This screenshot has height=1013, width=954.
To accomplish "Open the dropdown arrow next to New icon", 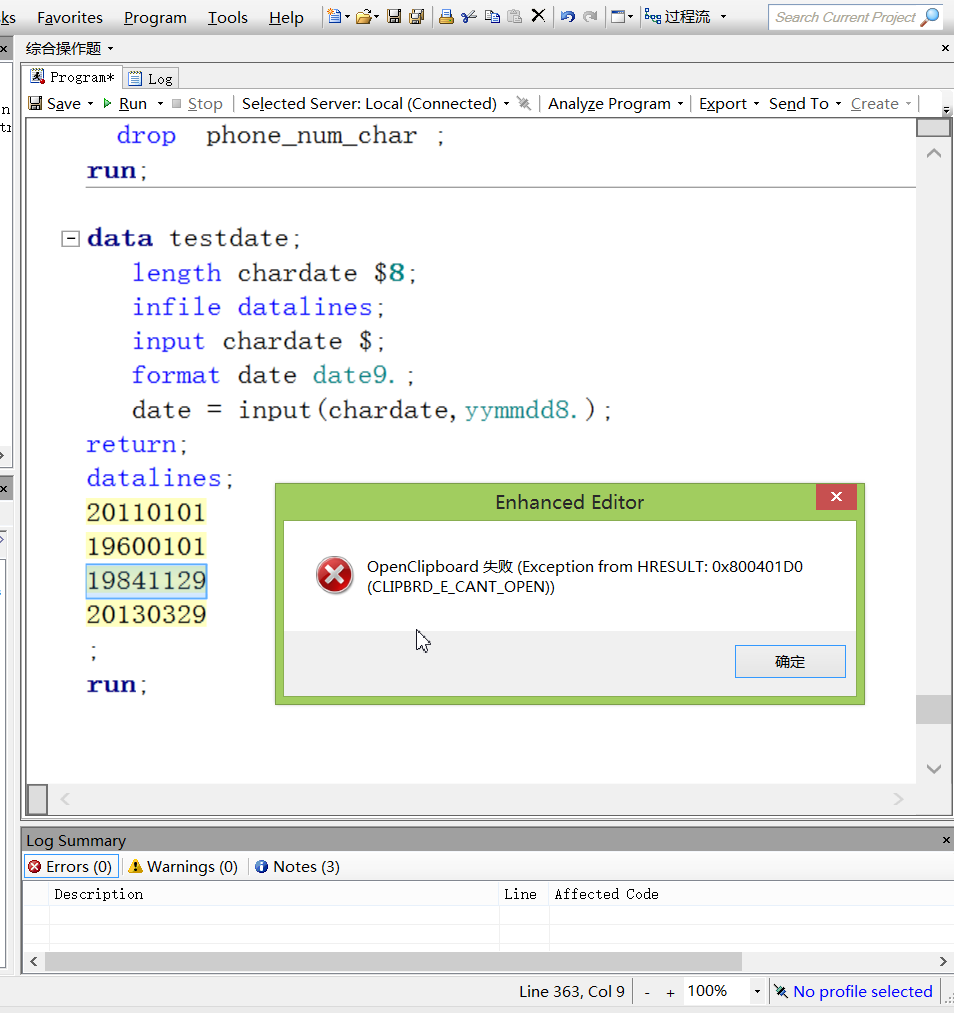I will [347, 17].
